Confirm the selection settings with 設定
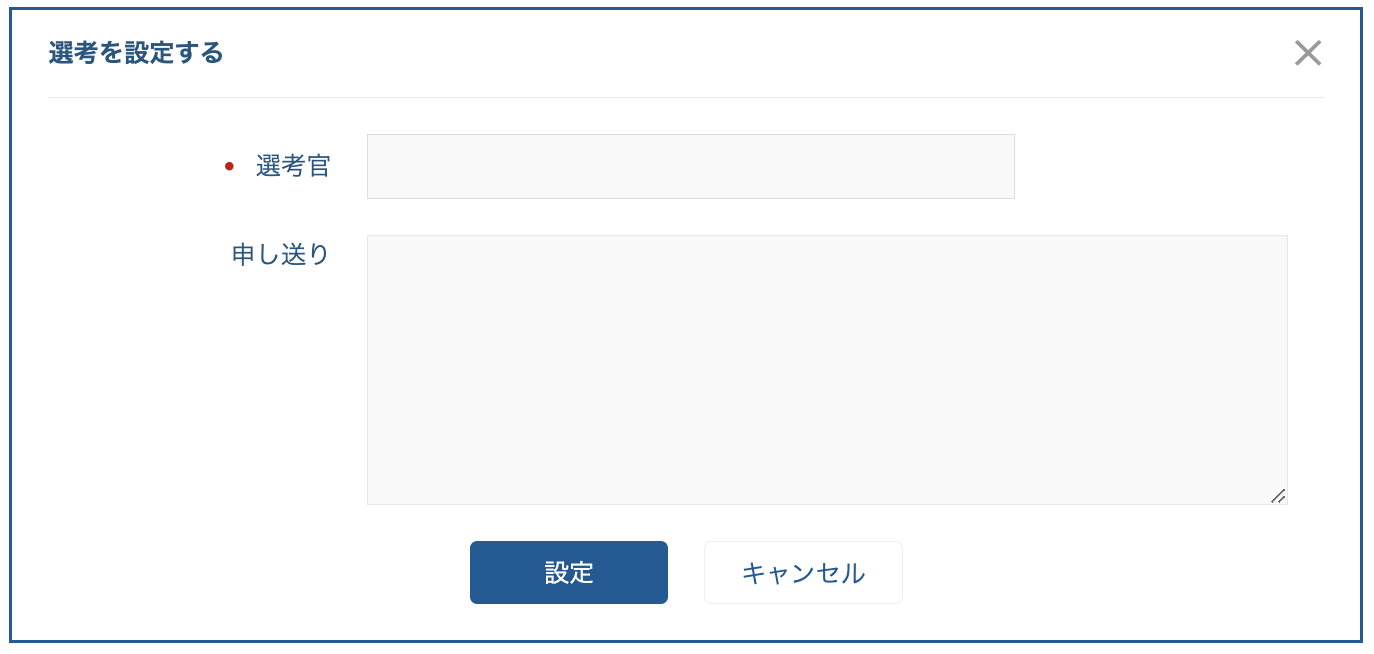 pyautogui.click(x=568, y=573)
